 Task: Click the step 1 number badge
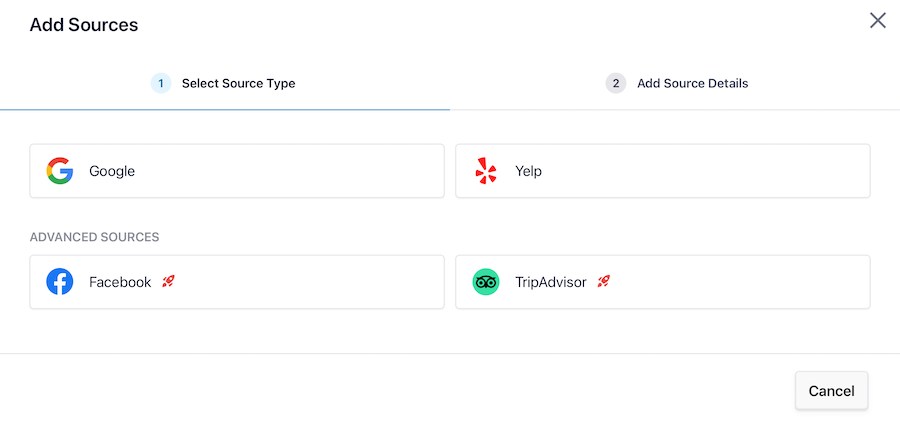(161, 83)
